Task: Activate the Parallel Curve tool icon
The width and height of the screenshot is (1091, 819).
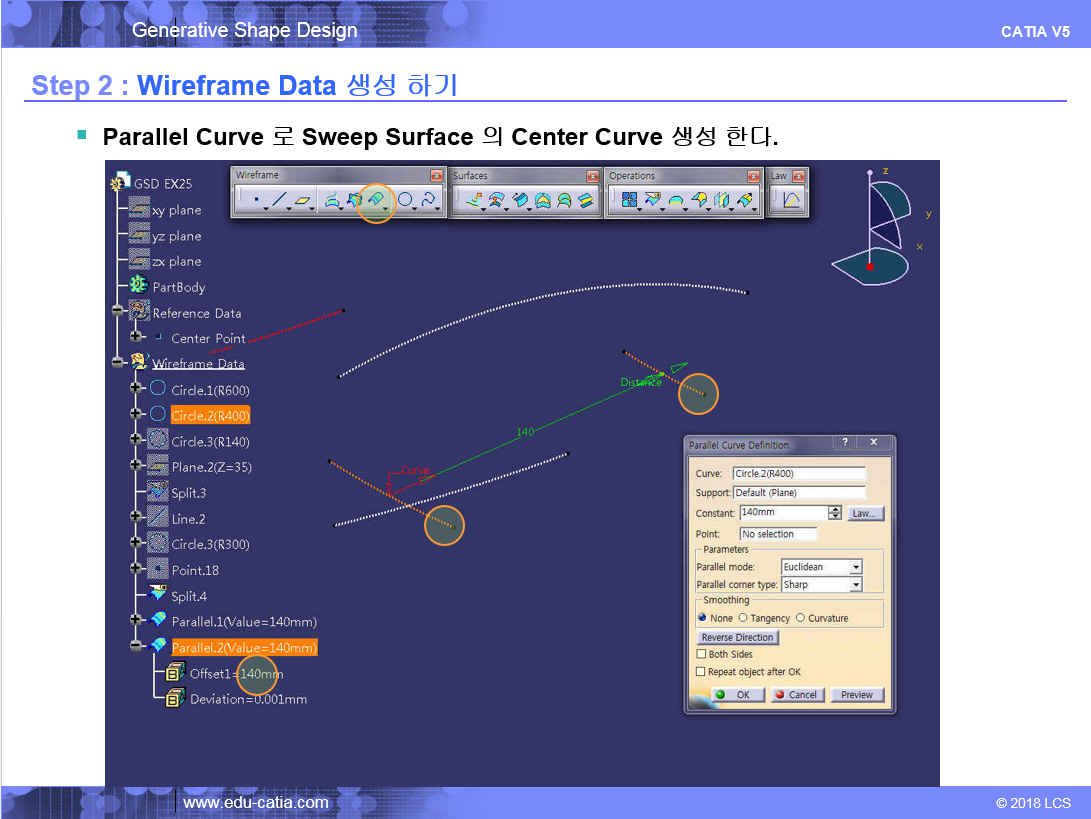Action: coord(376,200)
